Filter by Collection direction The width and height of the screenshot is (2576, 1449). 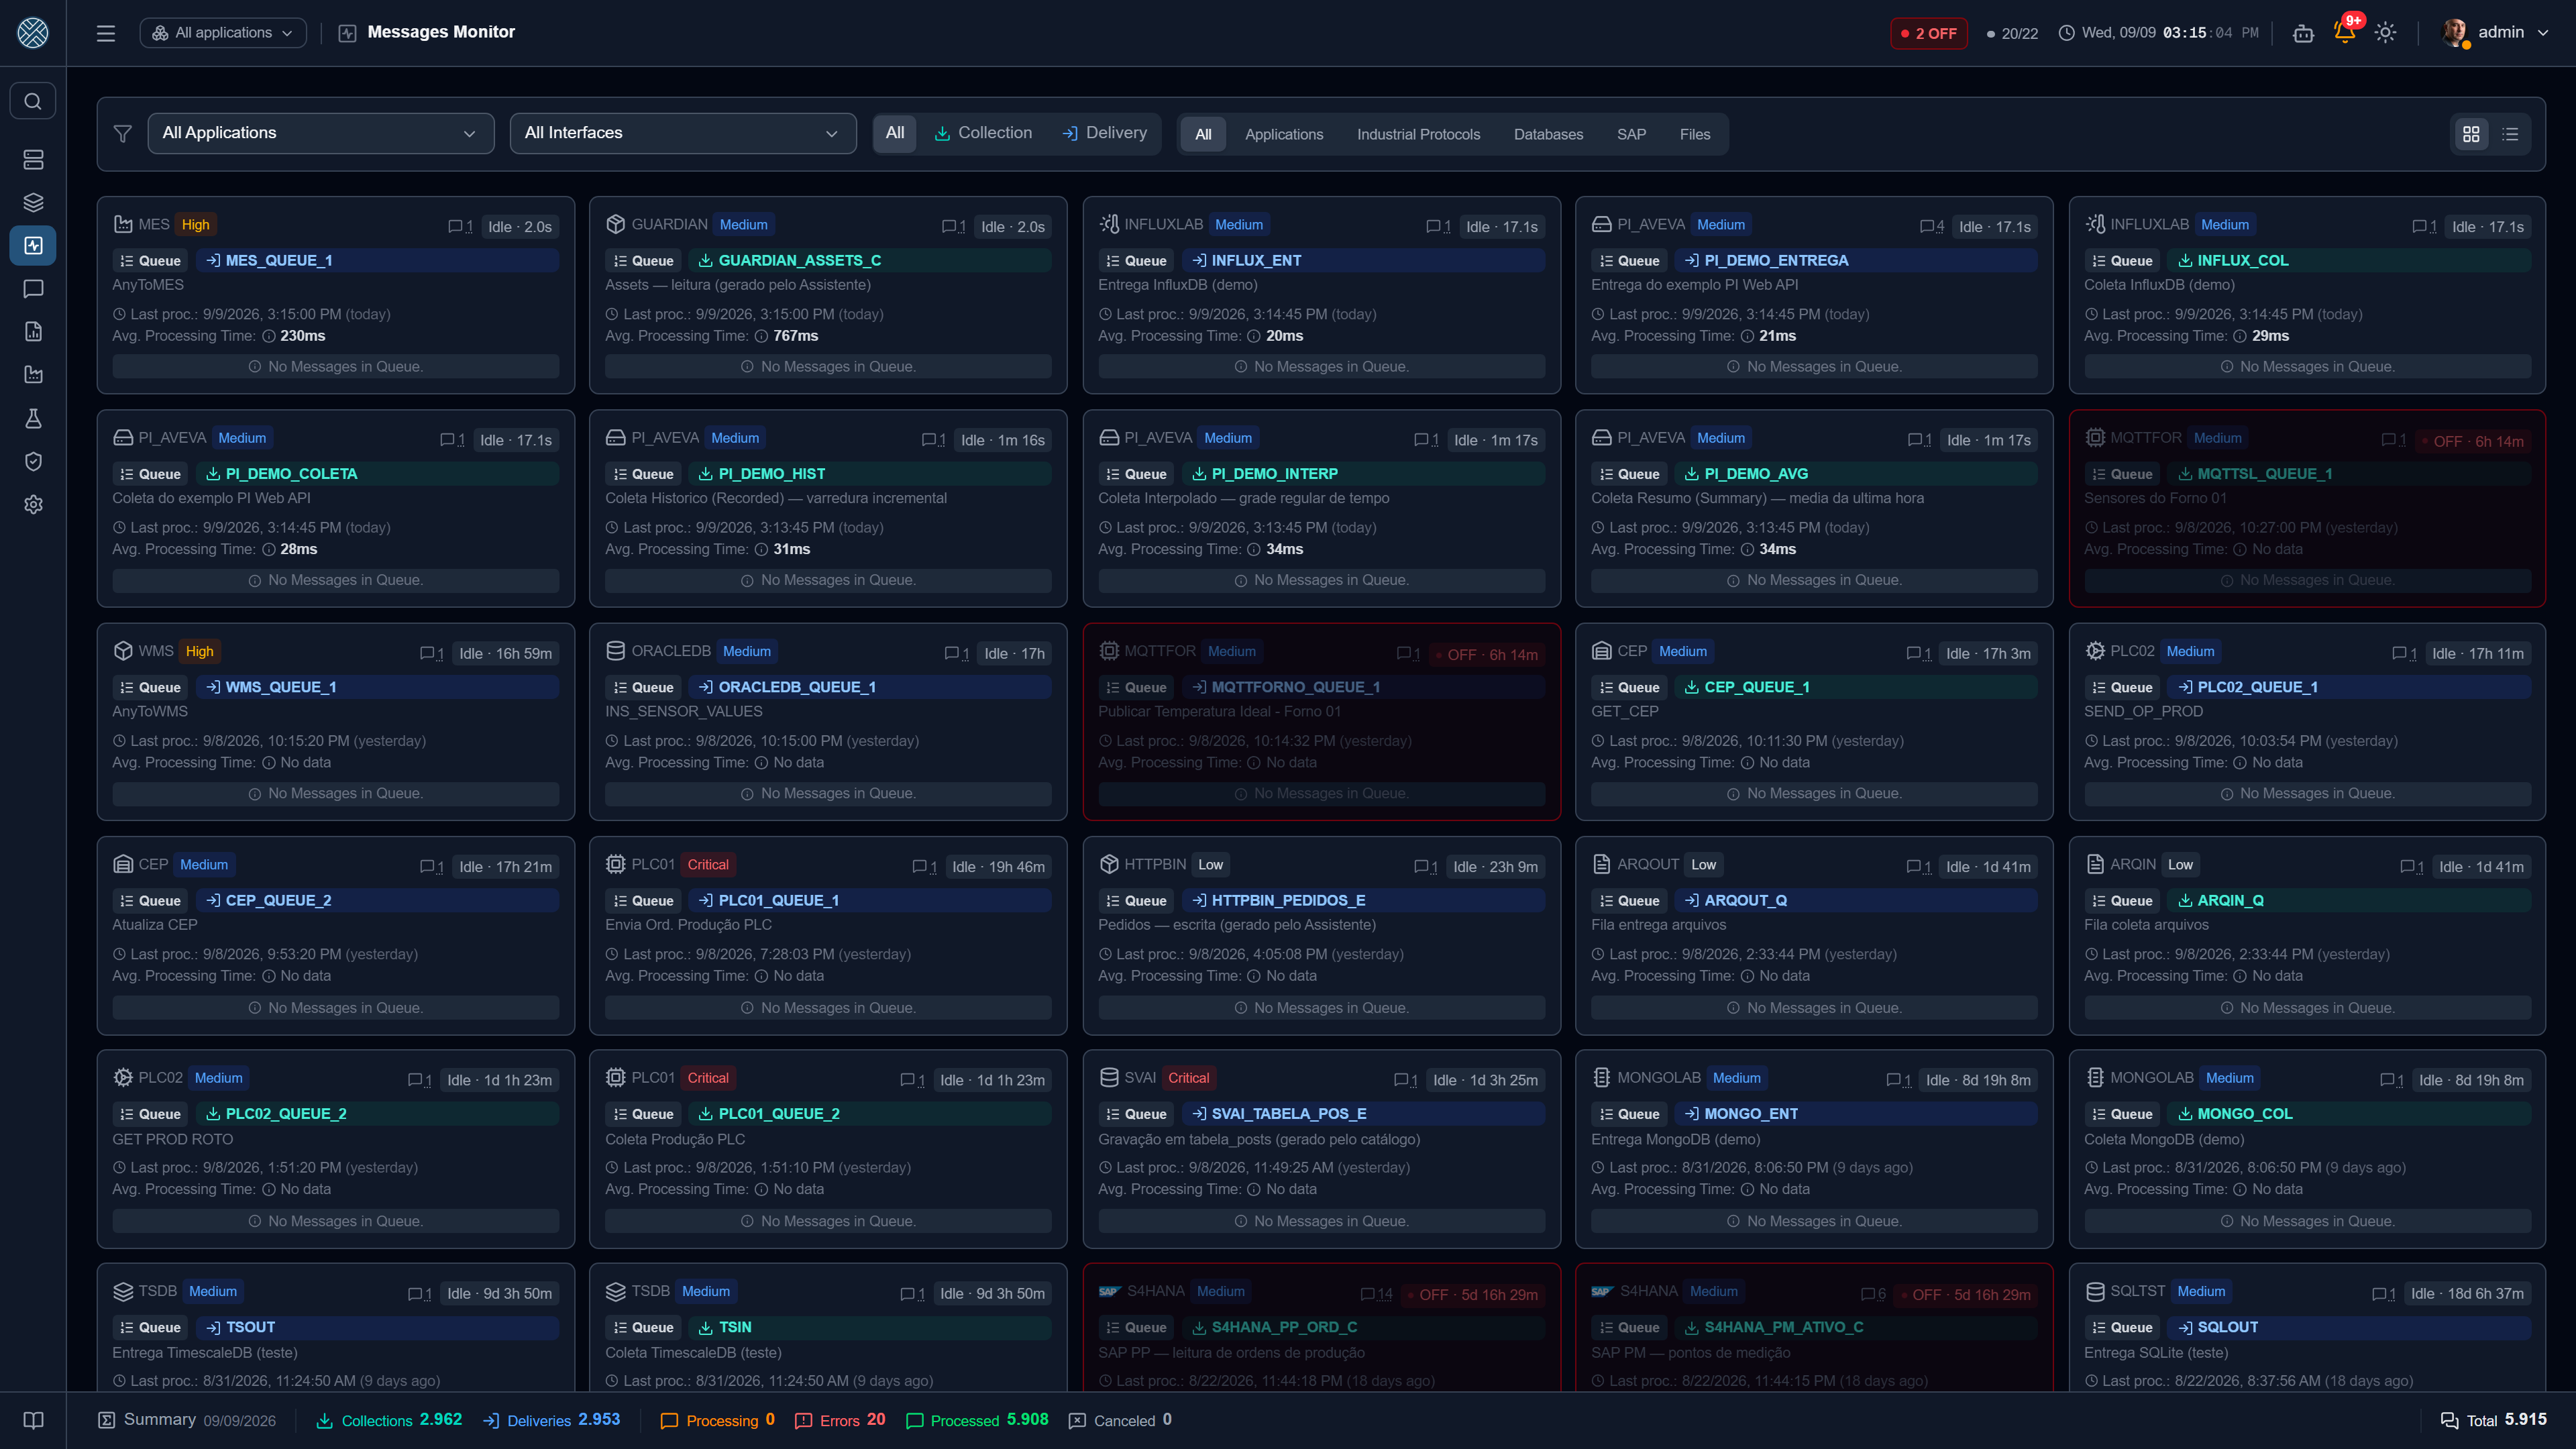tap(983, 133)
